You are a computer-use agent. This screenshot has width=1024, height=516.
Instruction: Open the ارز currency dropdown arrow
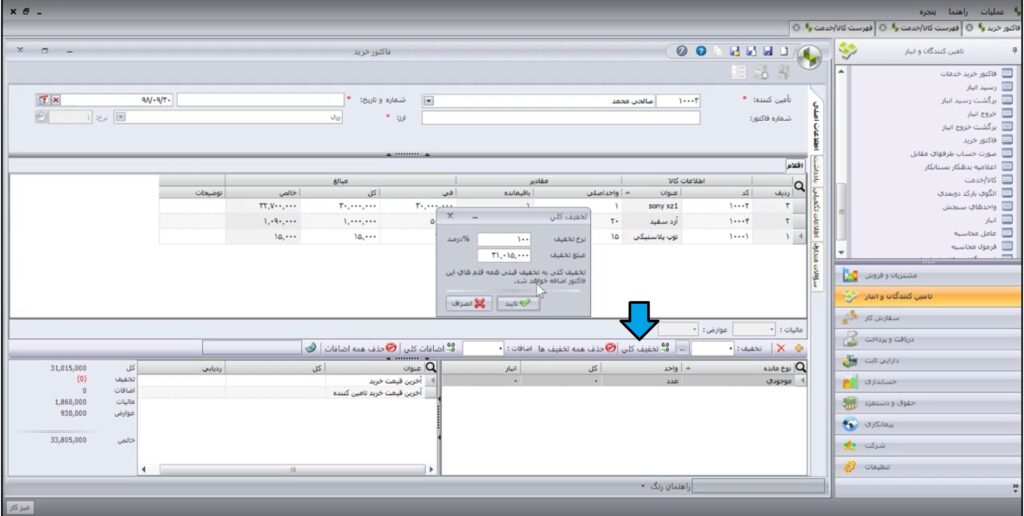[120, 117]
